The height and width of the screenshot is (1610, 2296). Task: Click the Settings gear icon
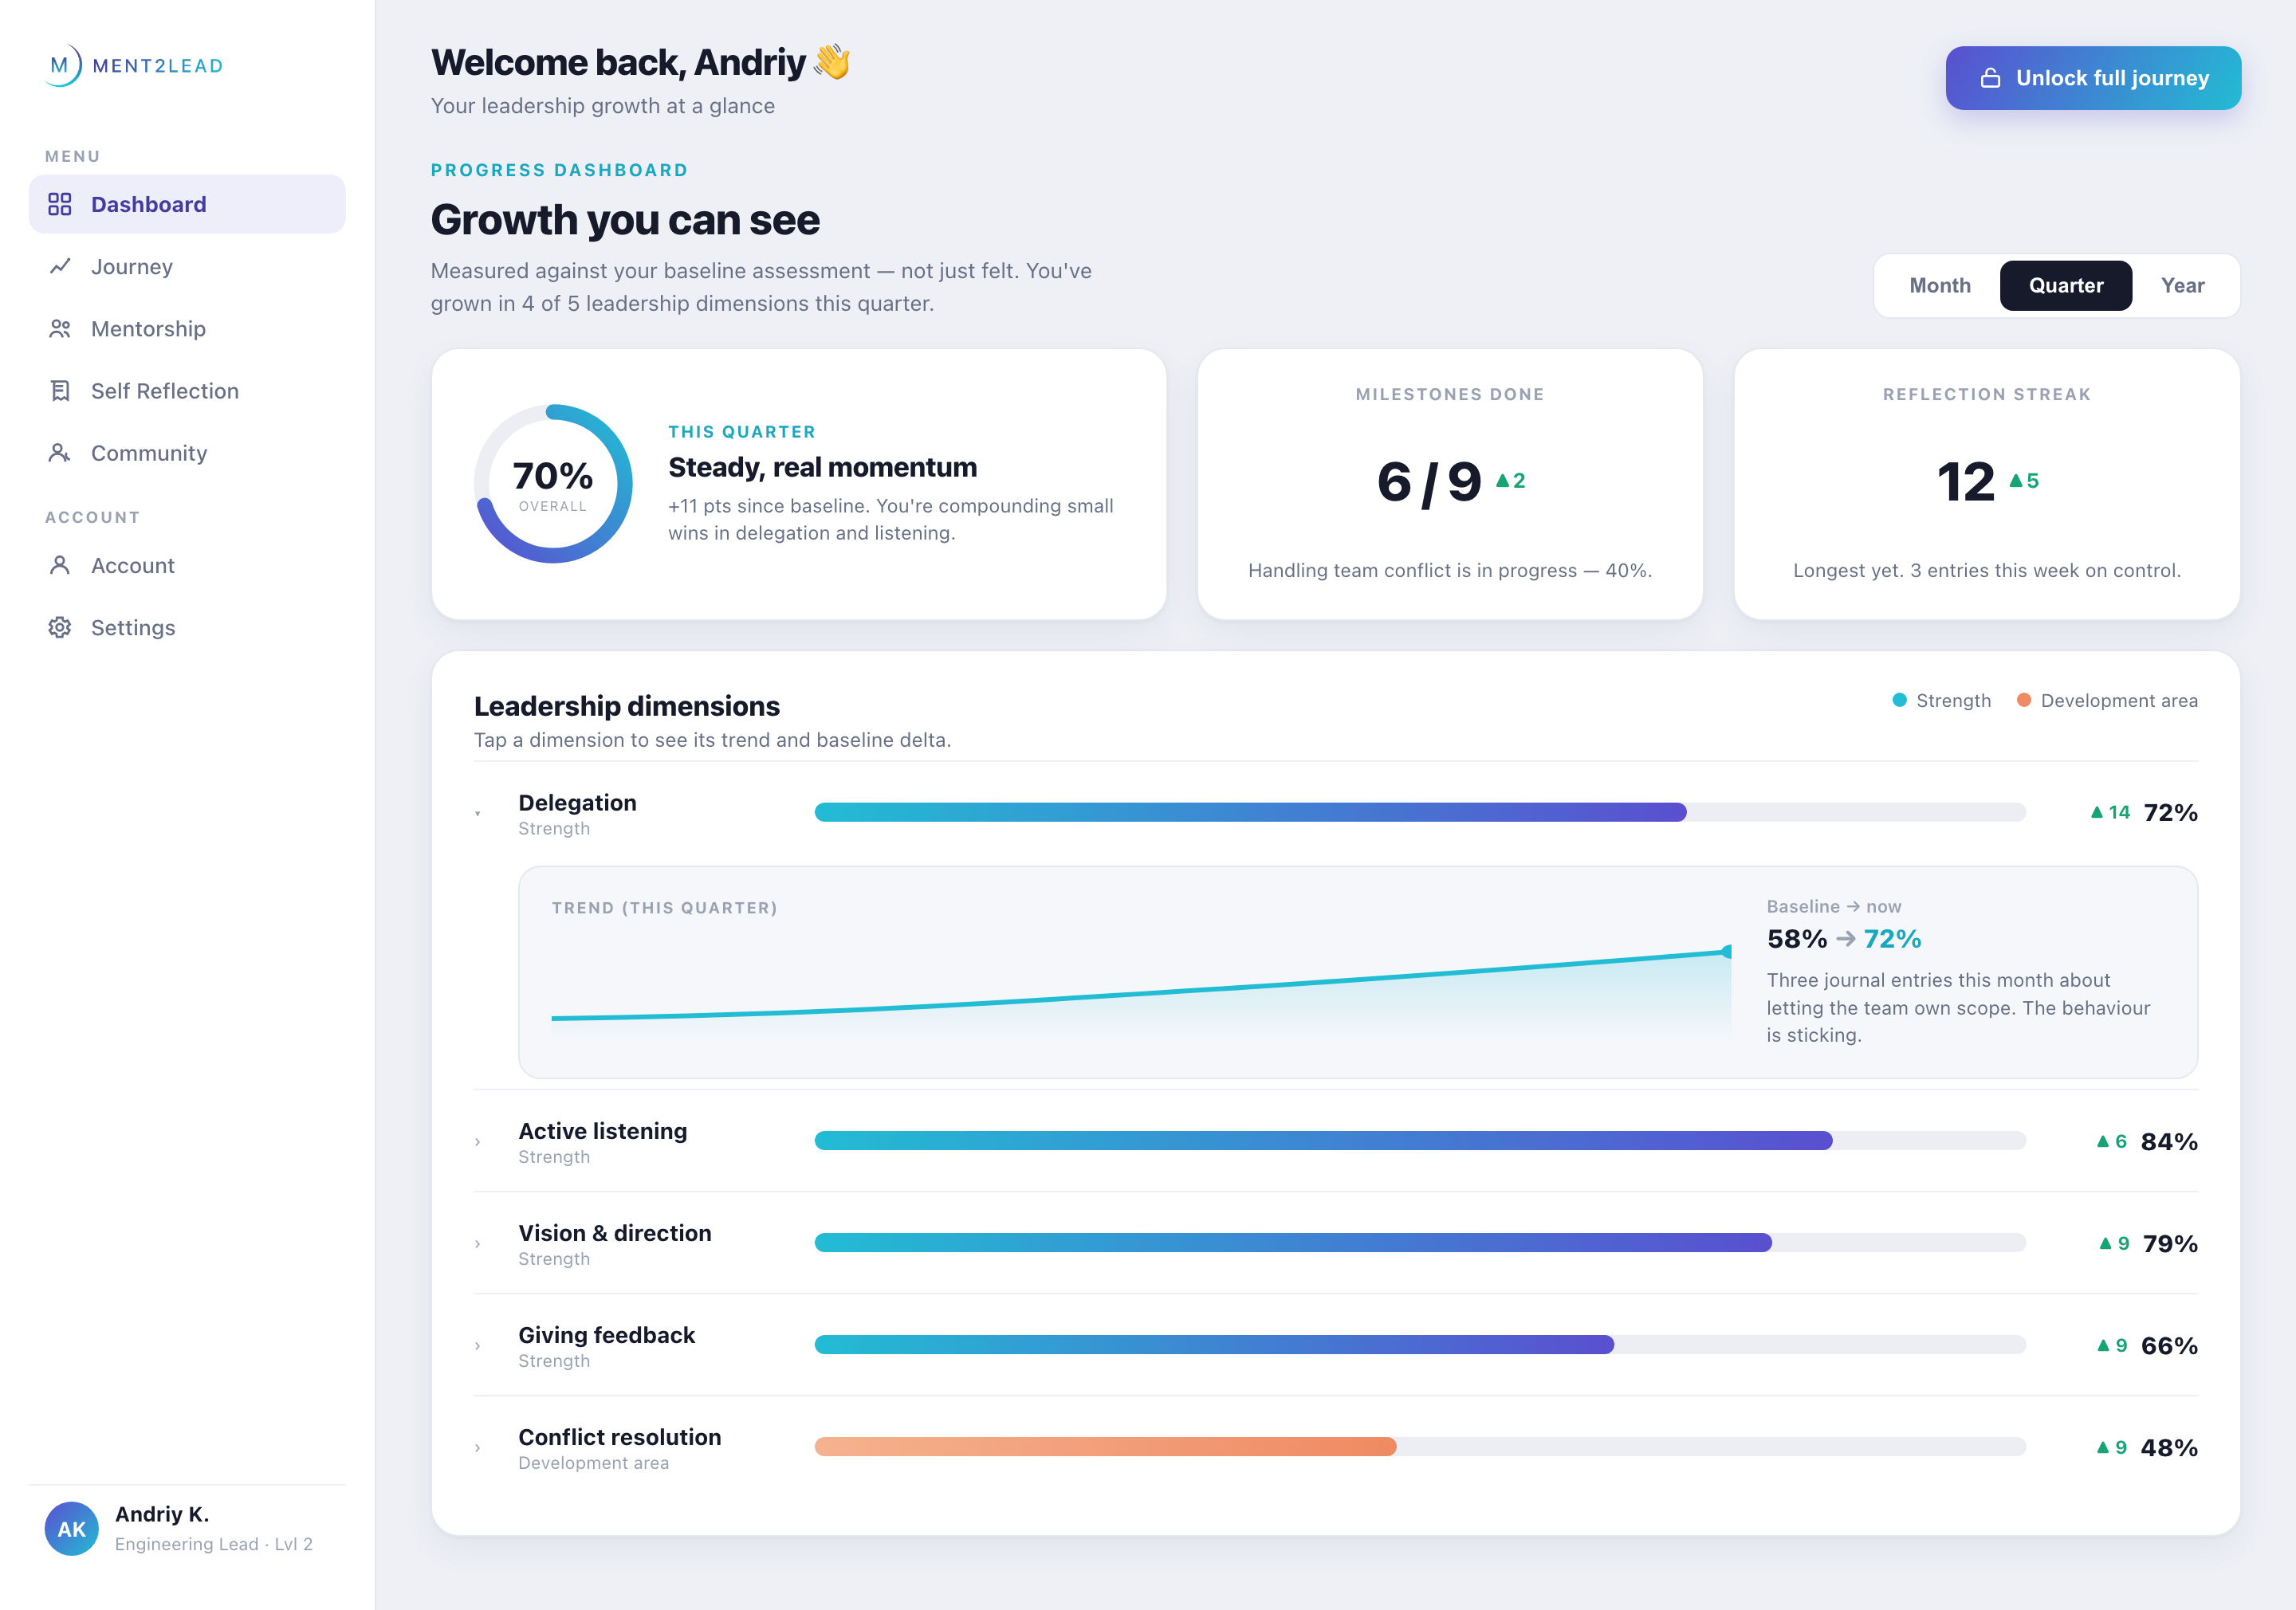pos(60,627)
